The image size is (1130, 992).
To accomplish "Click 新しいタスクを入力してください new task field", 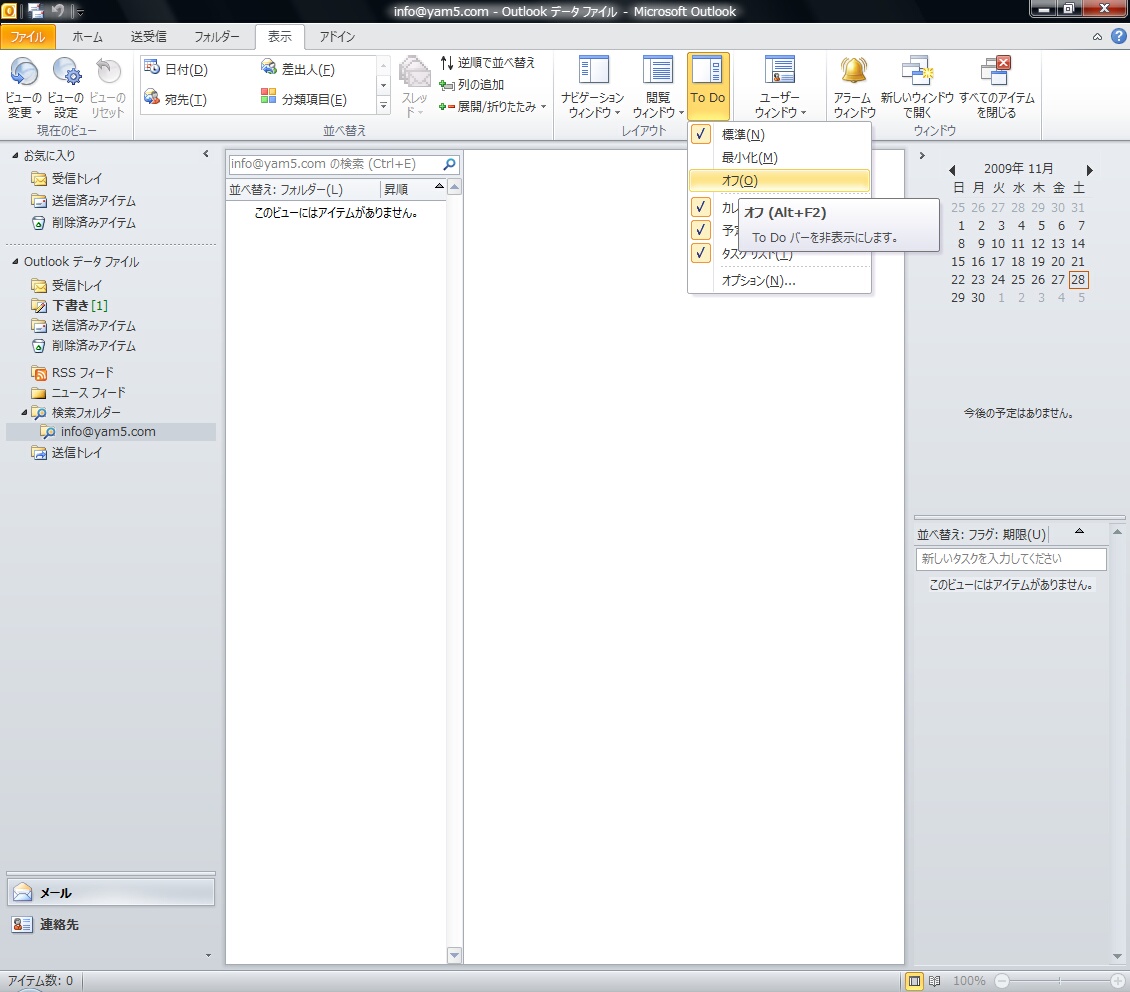I will (x=1011, y=559).
